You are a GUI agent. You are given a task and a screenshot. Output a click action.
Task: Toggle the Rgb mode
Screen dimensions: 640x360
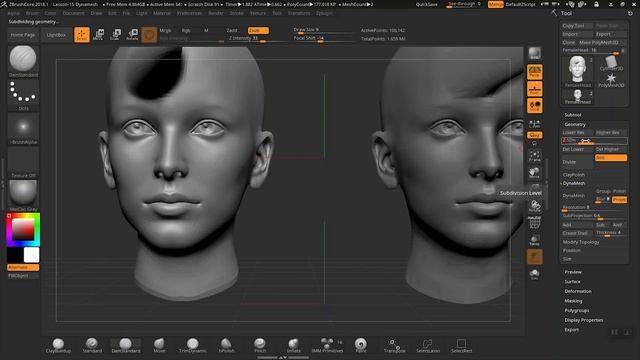(186, 31)
